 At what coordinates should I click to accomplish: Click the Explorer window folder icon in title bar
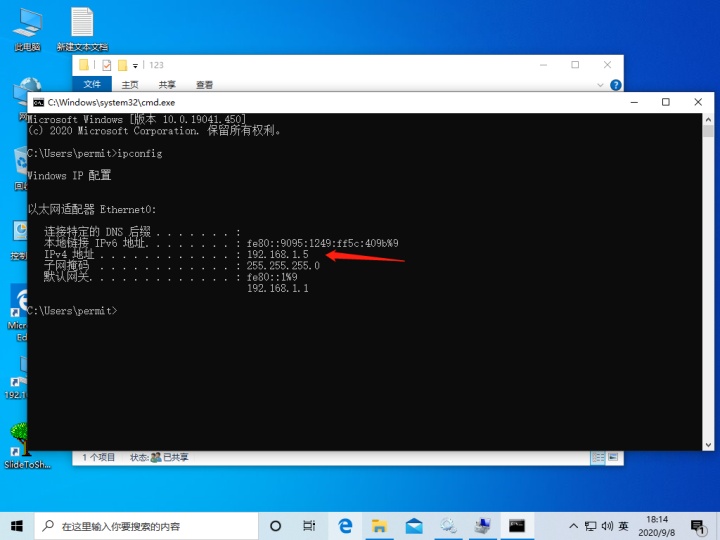pyautogui.click(x=84, y=65)
